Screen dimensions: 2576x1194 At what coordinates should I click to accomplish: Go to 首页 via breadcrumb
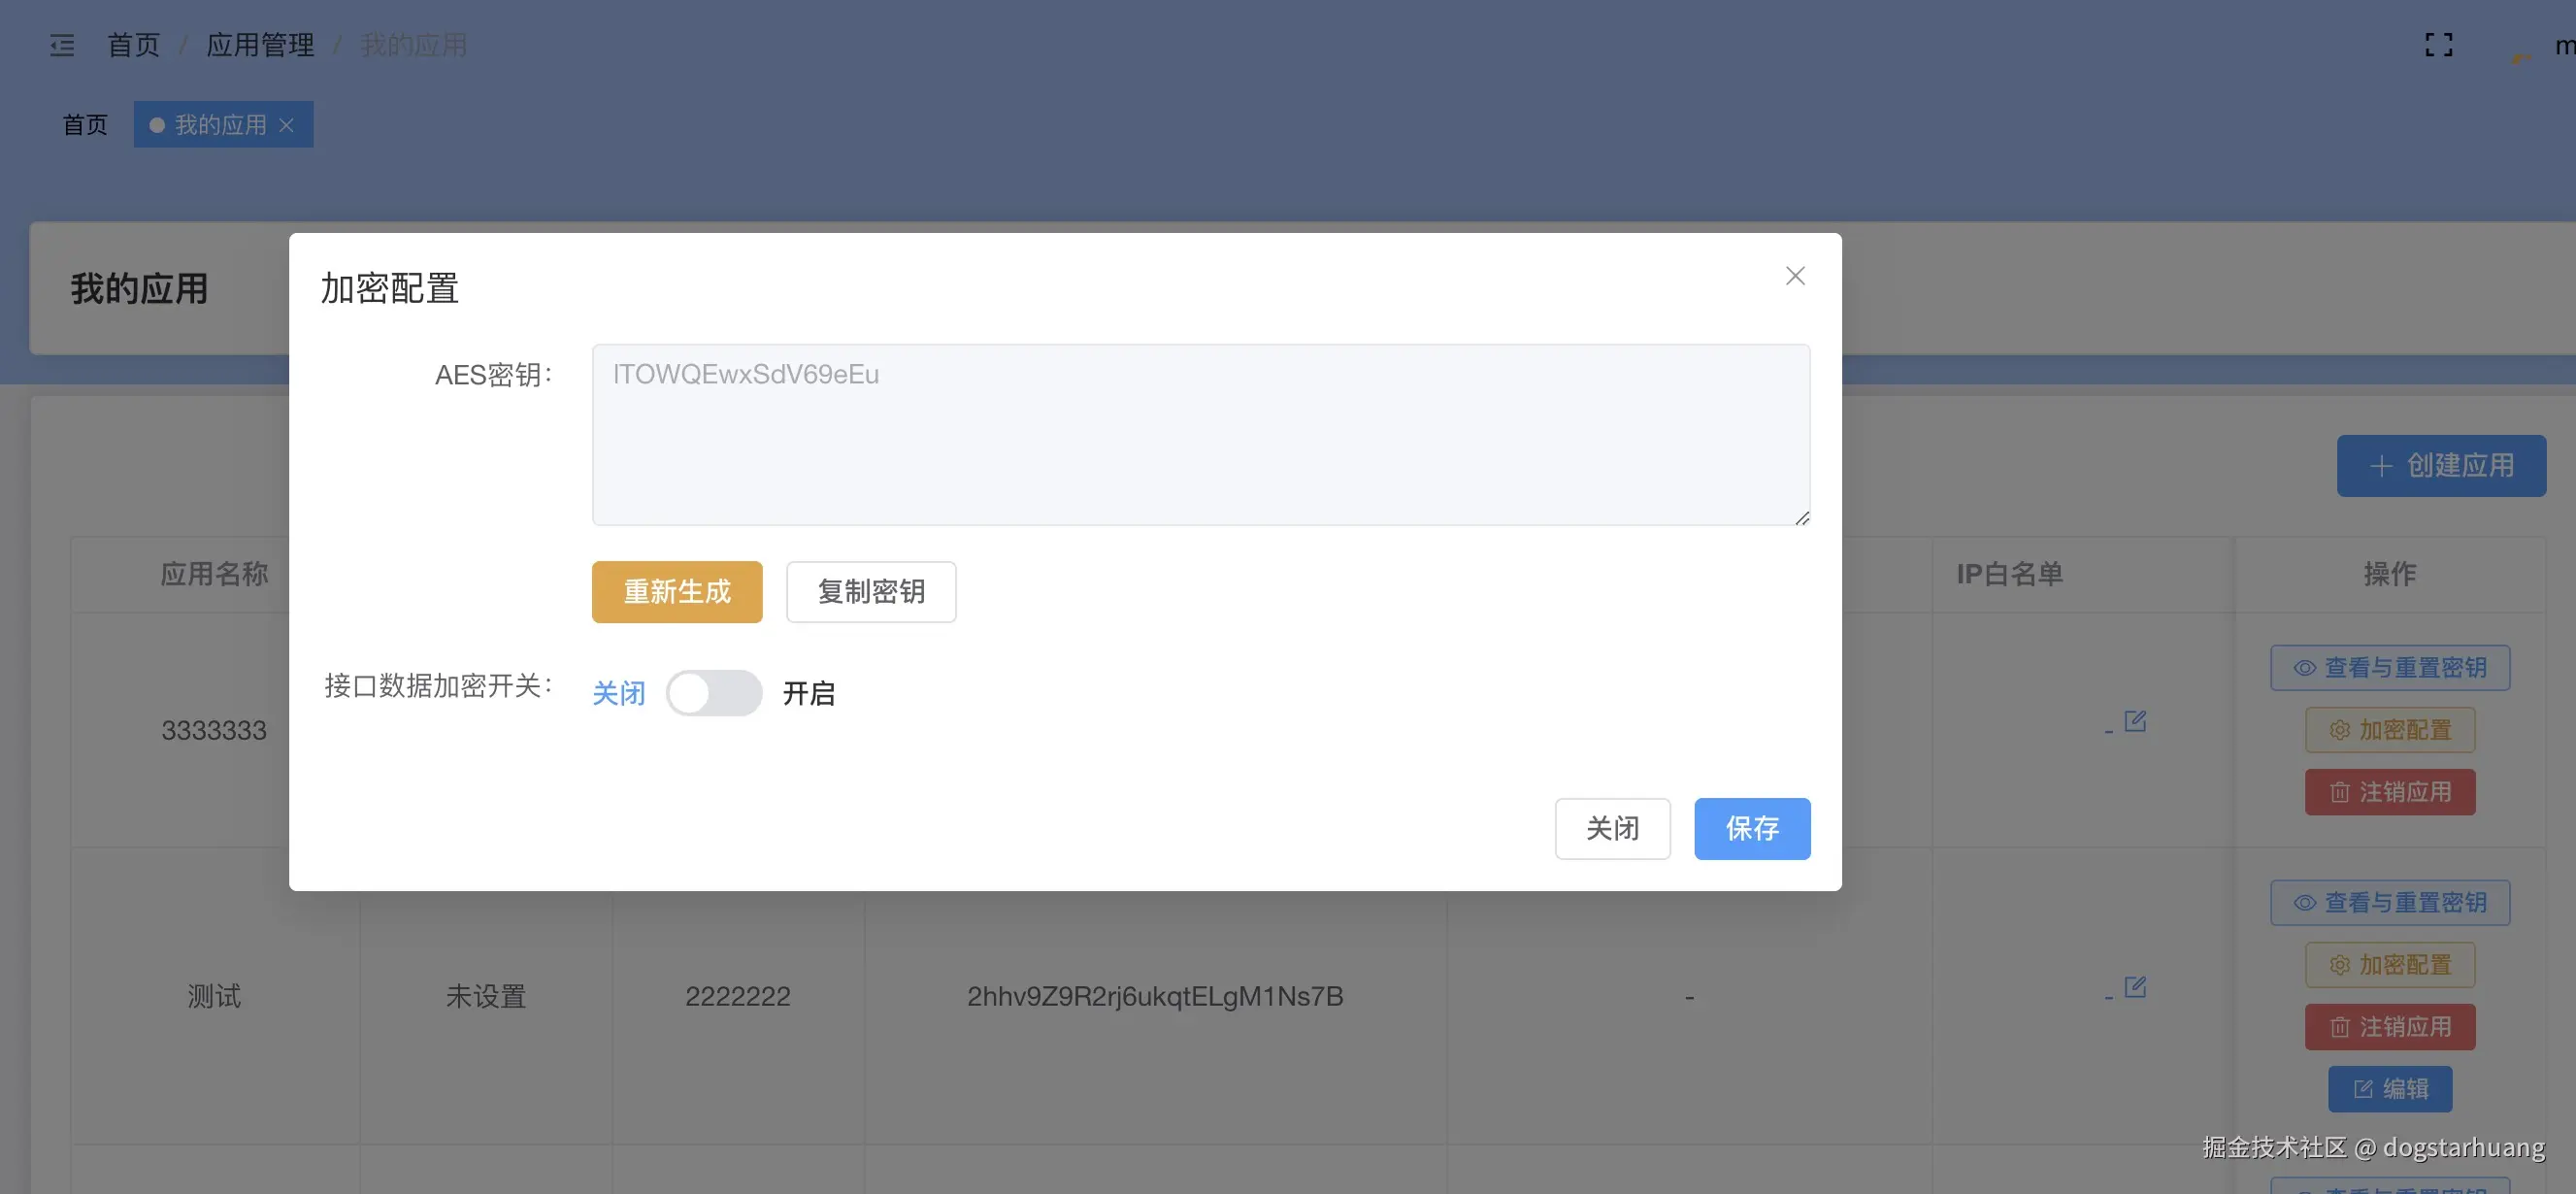[x=133, y=45]
